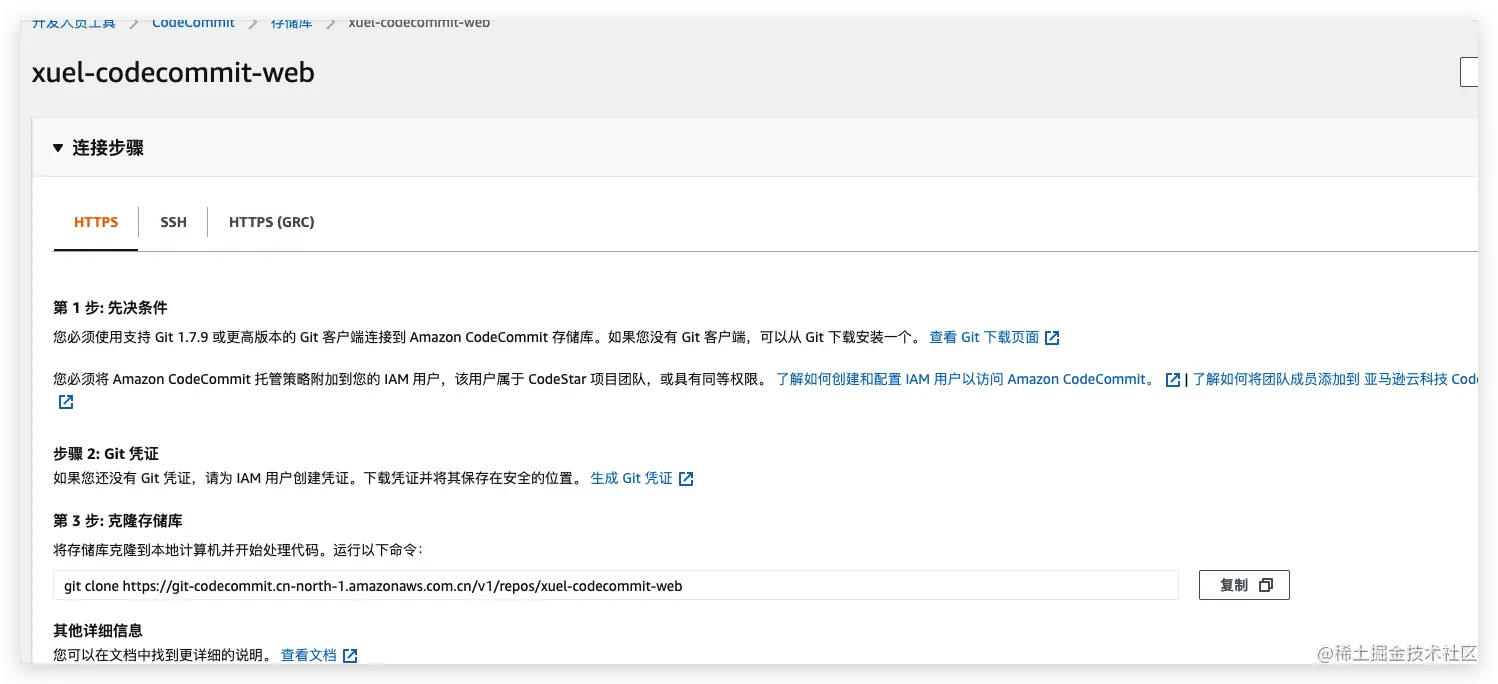The height and width of the screenshot is (684, 1498).
Task: Click external-link icon below the IAM paragraph
Action: pyautogui.click(x=66, y=402)
